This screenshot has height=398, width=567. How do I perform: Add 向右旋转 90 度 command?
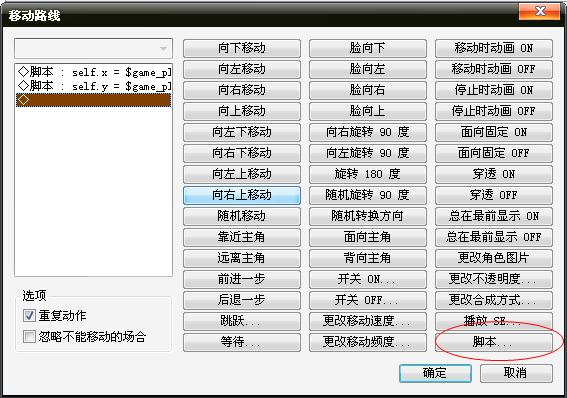pyautogui.click(x=368, y=132)
